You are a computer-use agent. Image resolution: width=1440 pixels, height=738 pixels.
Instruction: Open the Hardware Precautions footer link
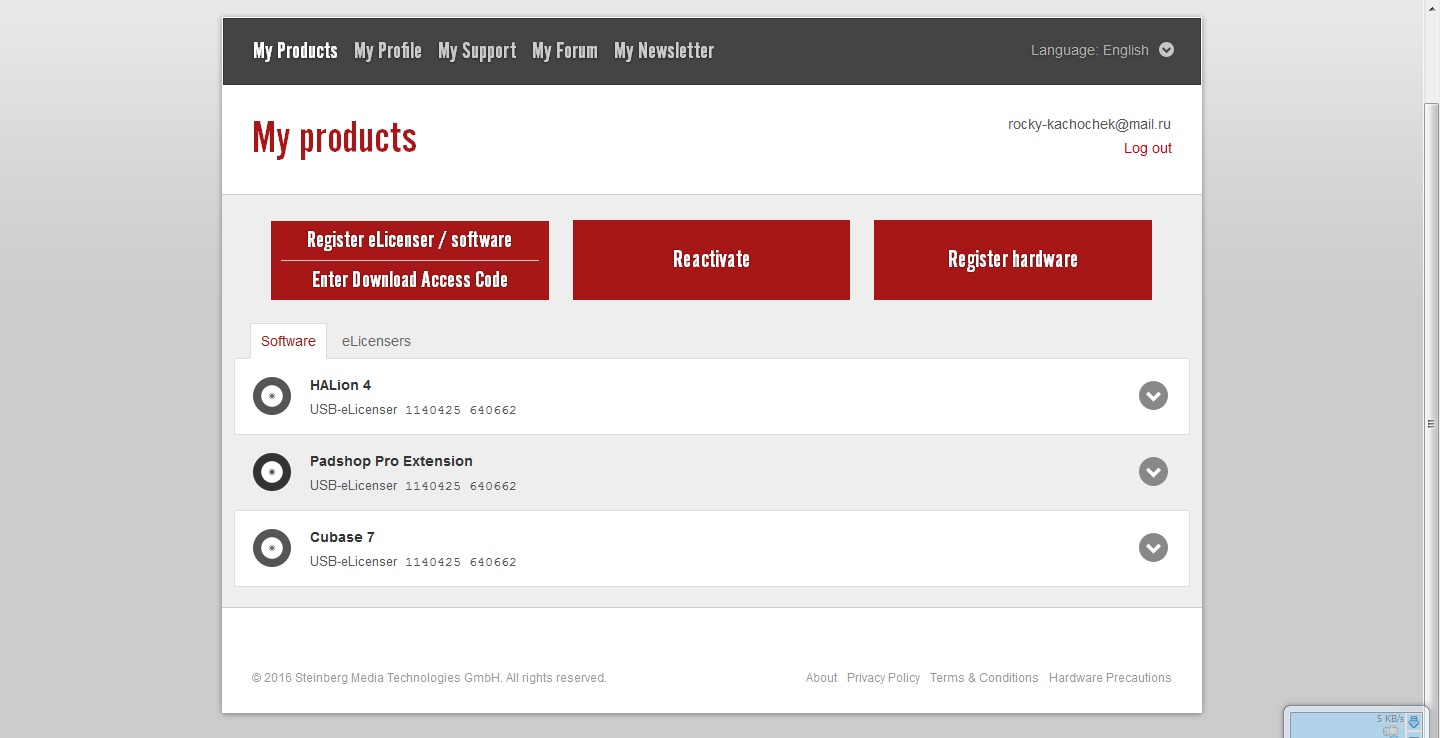pyautogui.click(x=1110, y=678)
